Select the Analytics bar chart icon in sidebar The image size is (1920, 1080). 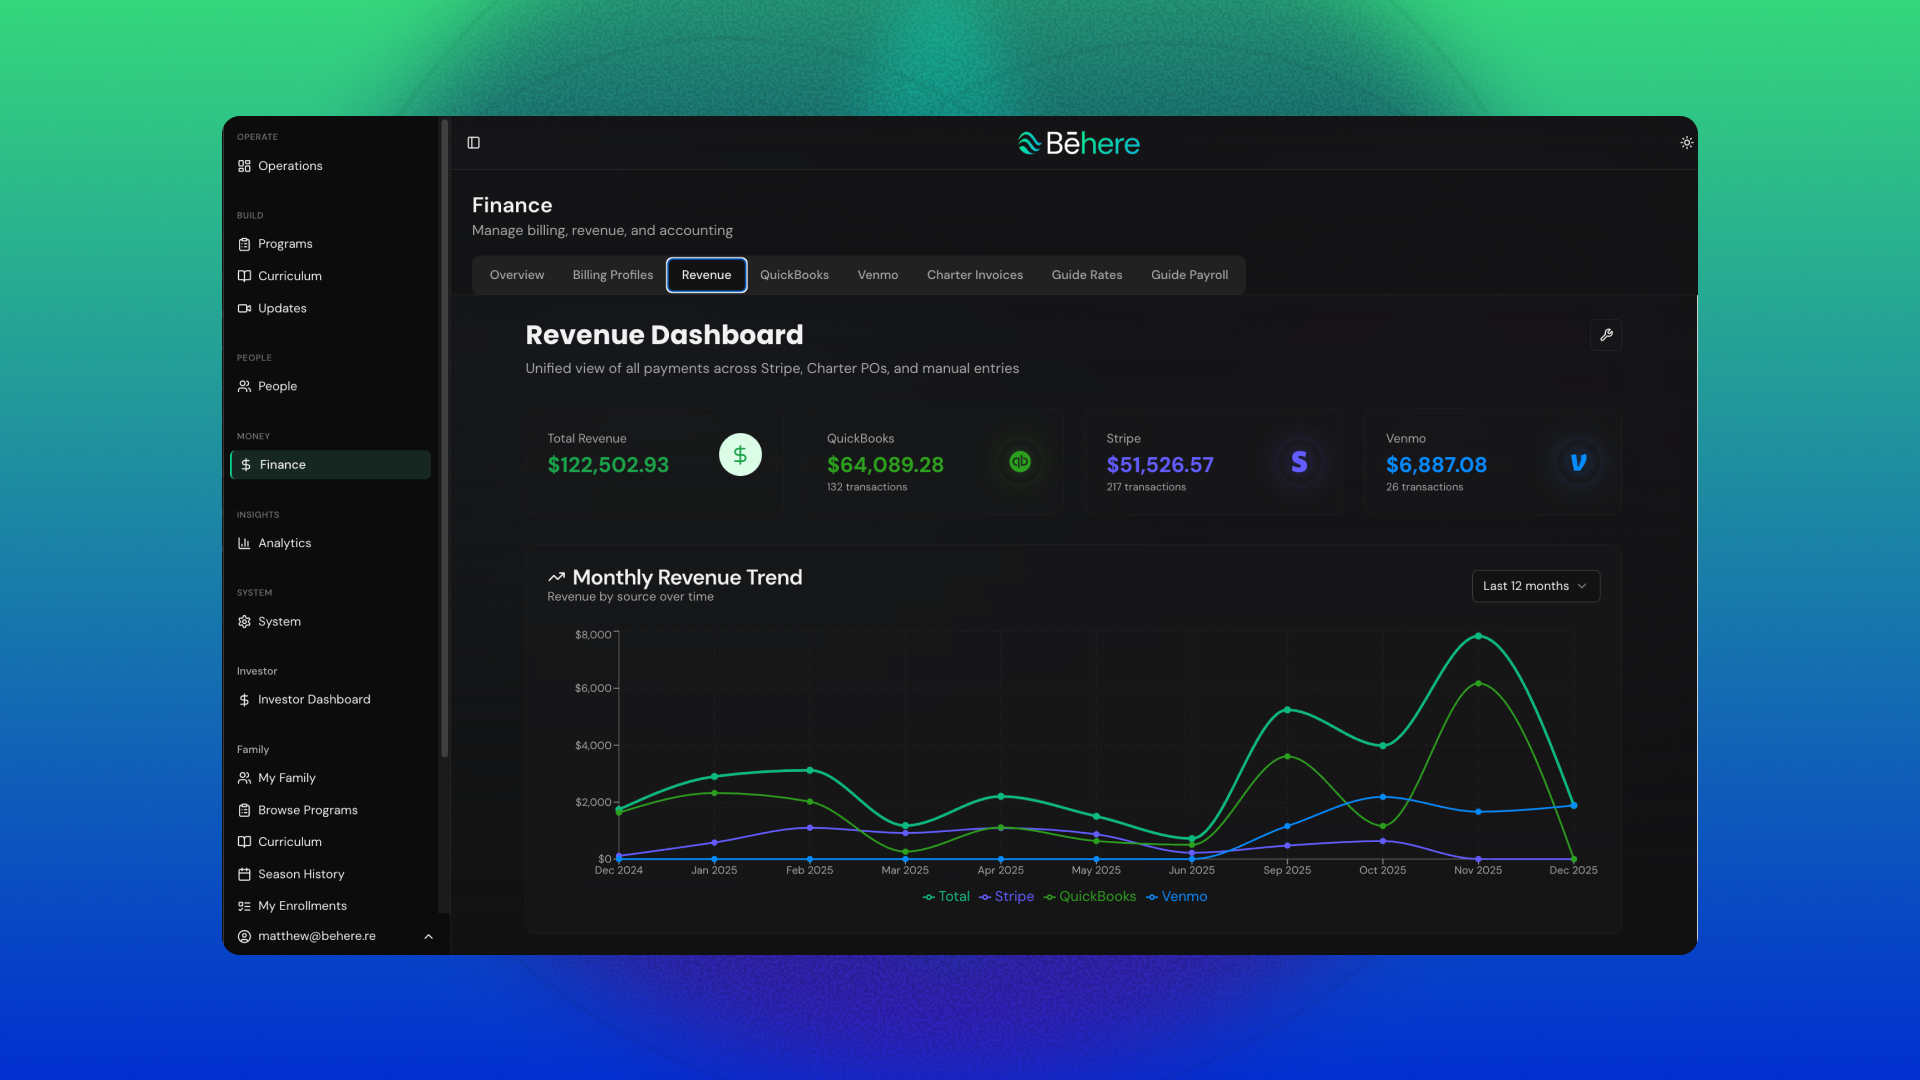click(245, 543)
